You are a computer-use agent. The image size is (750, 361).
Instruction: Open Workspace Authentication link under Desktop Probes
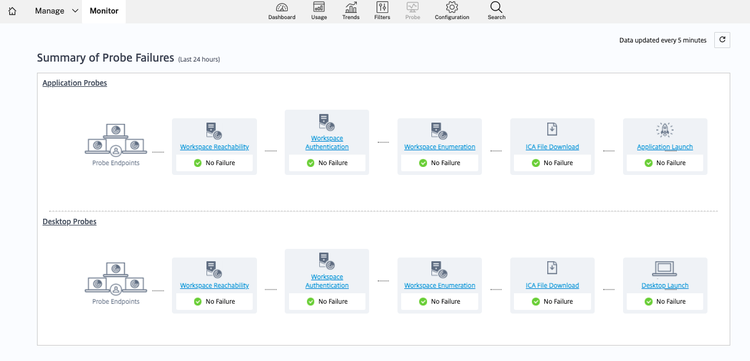pyautogui.click(x=327, y=281)
